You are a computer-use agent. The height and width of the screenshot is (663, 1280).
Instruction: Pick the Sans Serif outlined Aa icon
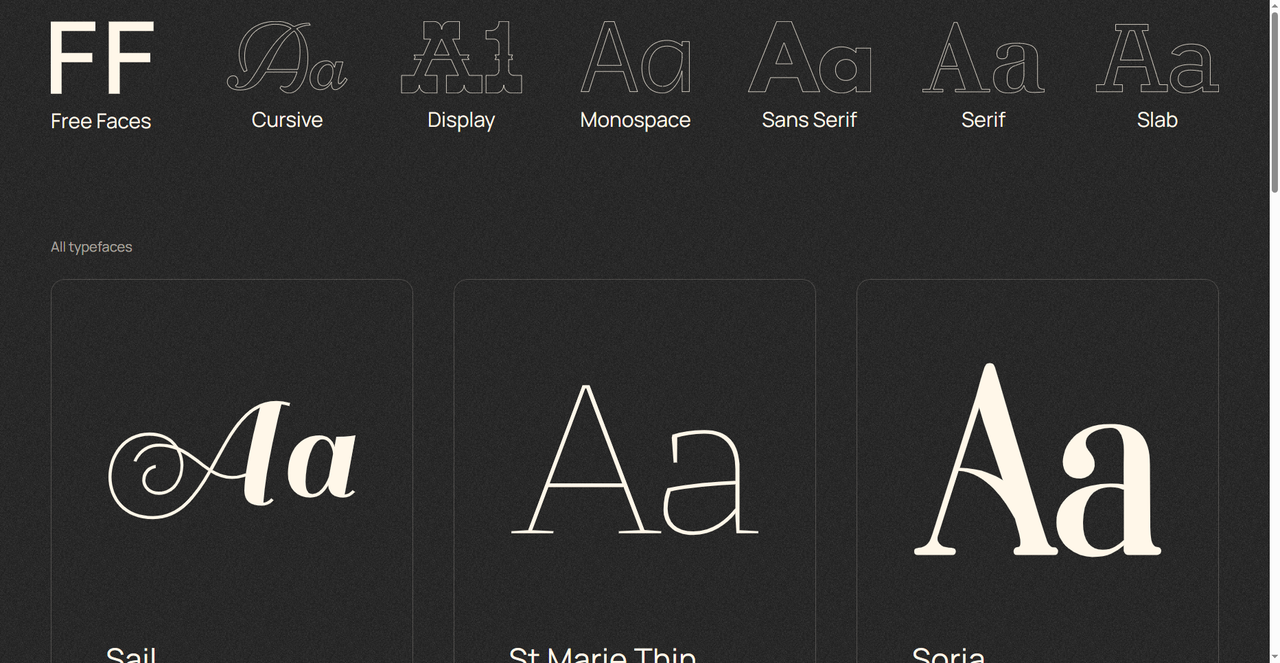[x=809, y=58]
